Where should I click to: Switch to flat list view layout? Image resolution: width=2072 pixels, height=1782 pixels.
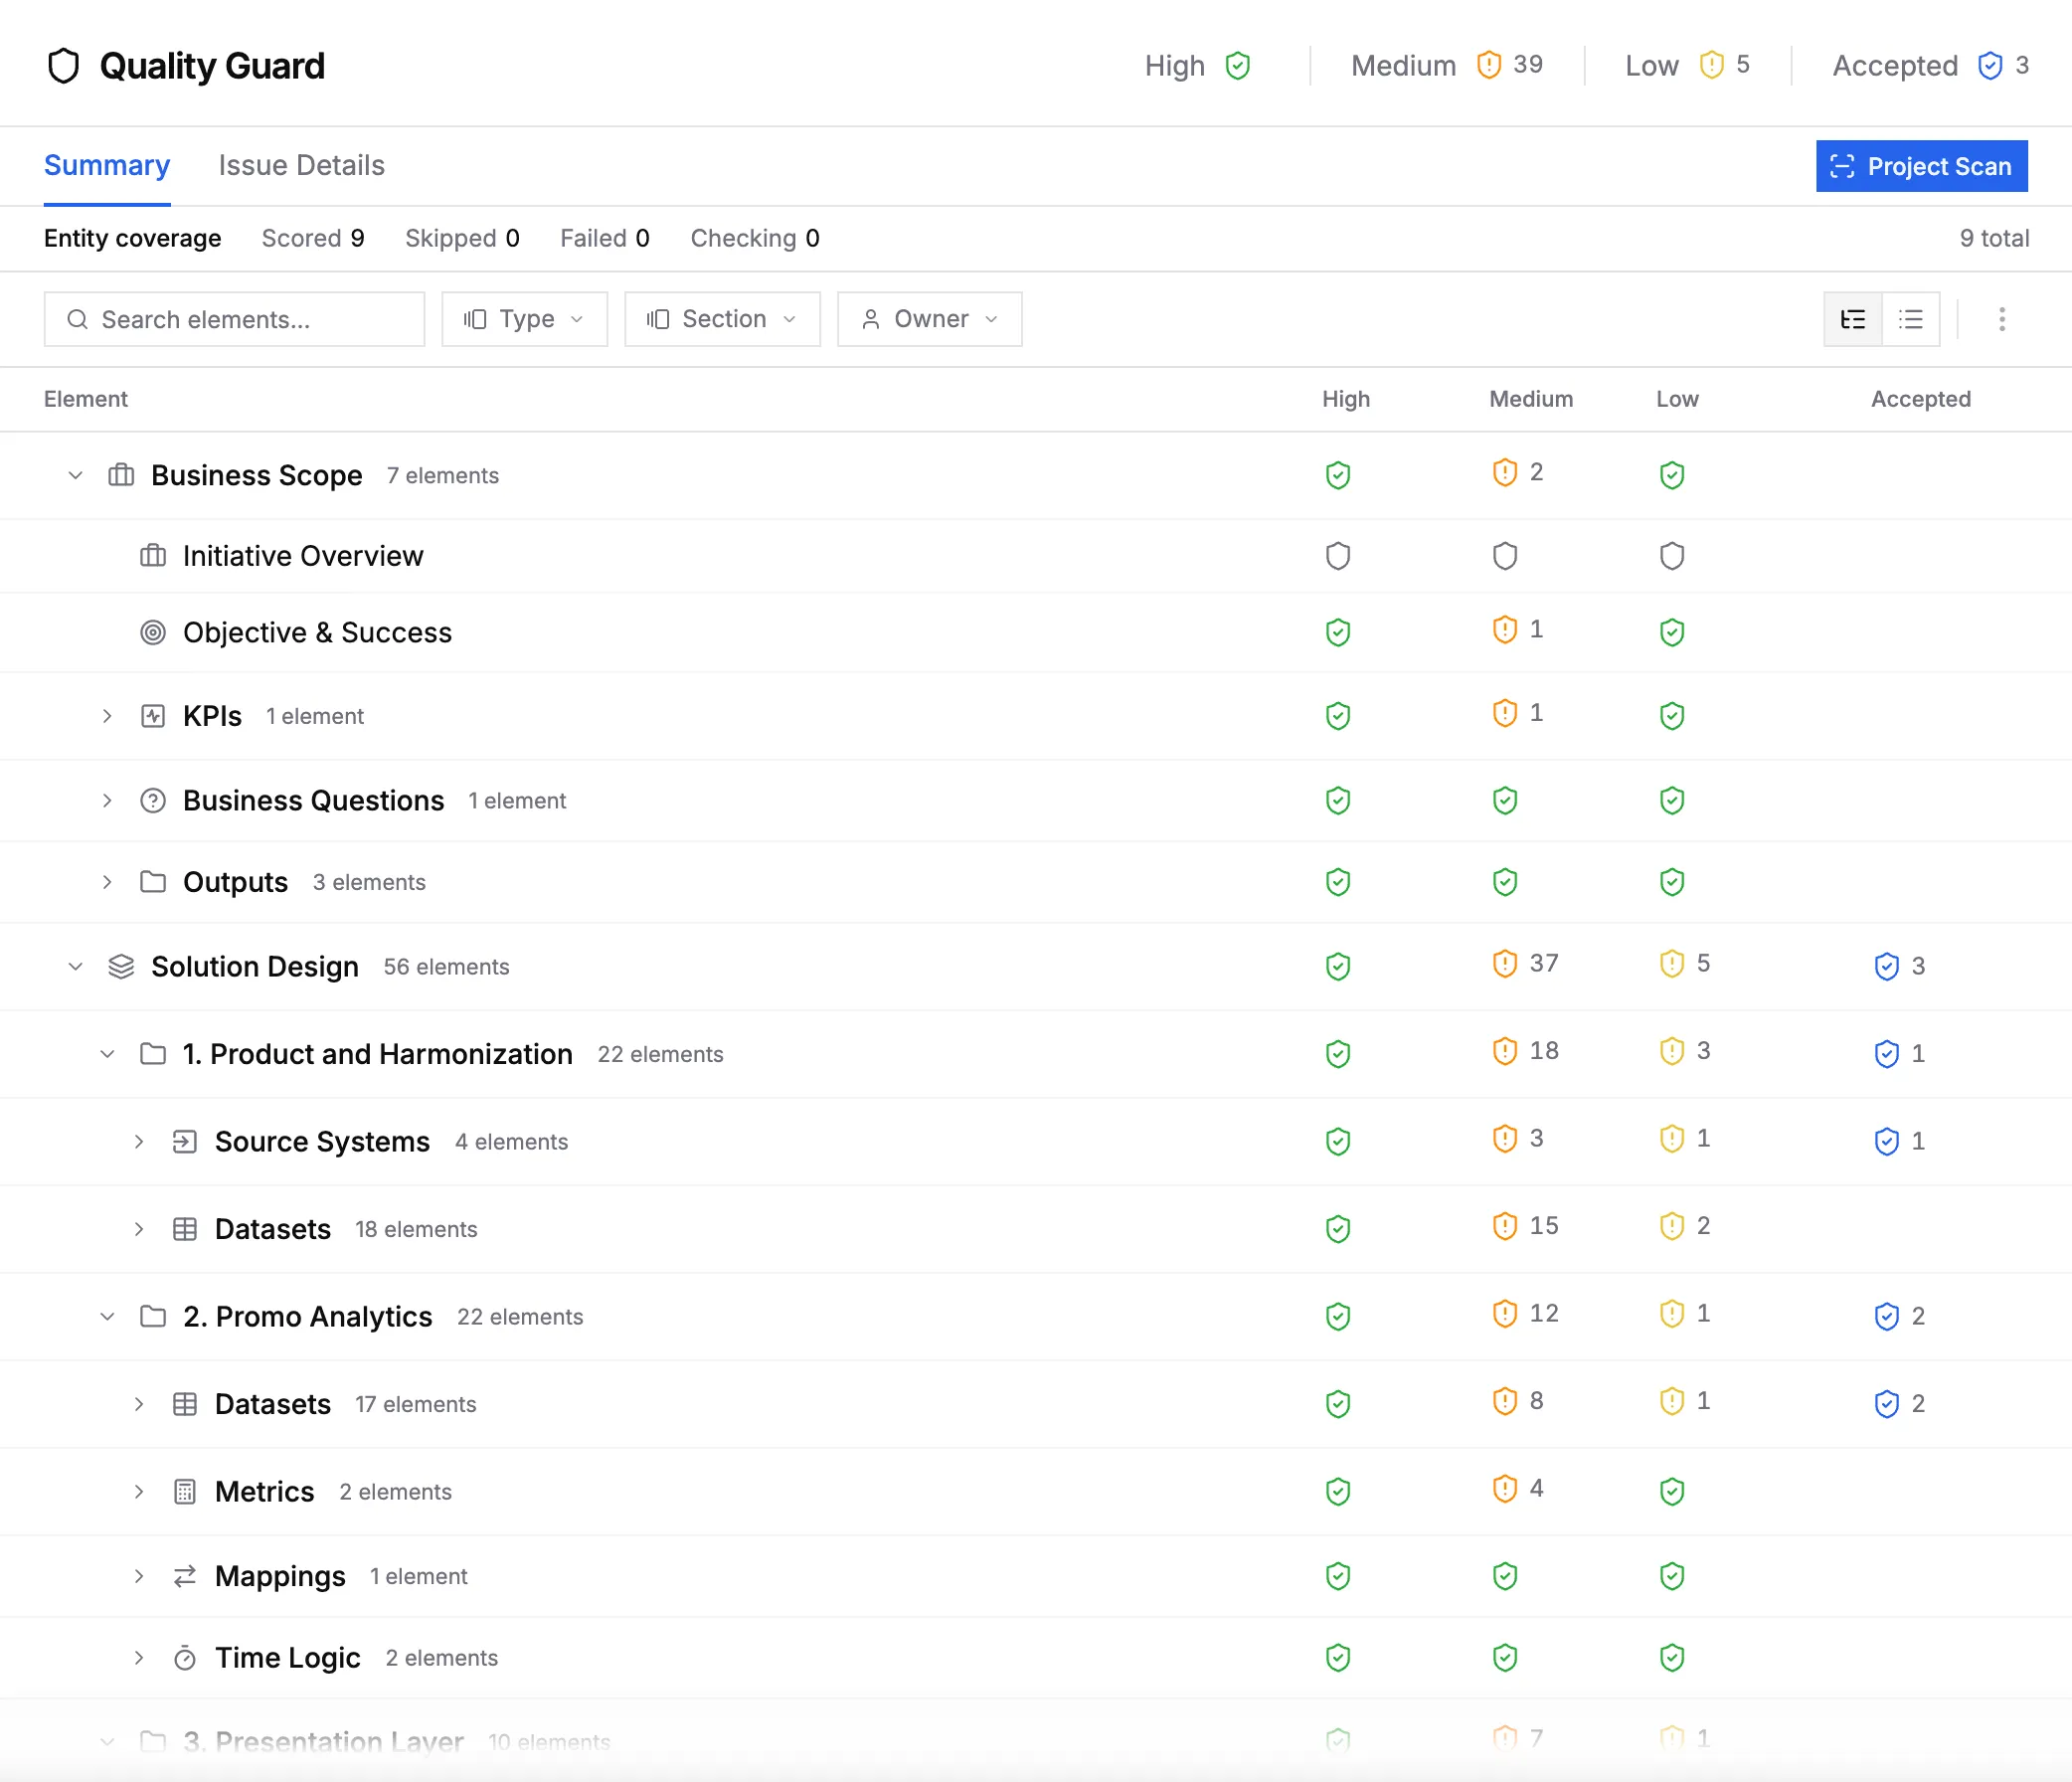[1911, 319]
